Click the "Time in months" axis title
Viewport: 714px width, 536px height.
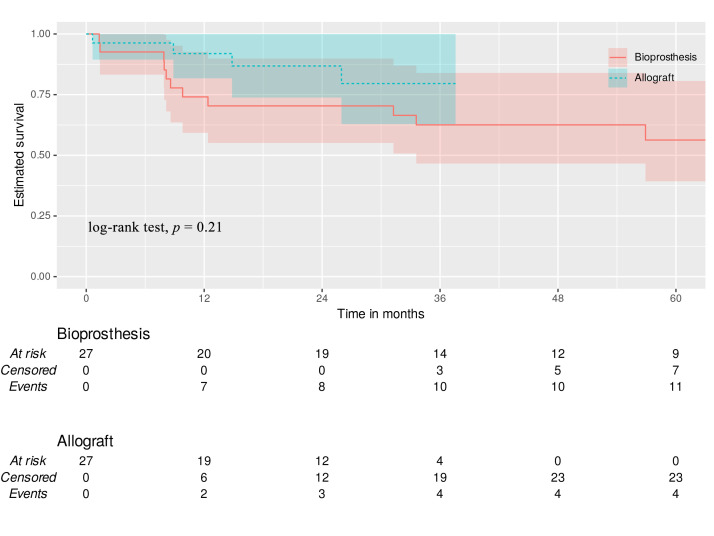coord(380,314)
